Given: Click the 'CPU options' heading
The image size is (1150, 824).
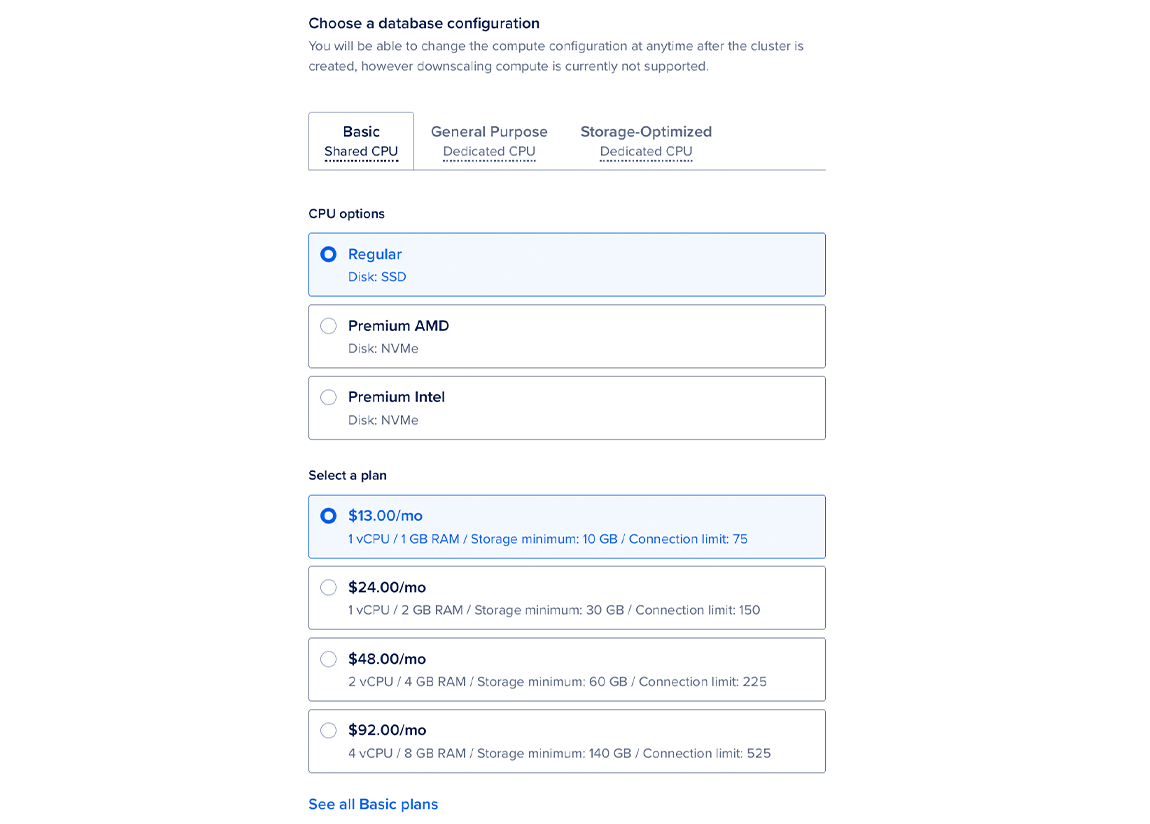Looking at the screenshot, I should 346,214.
